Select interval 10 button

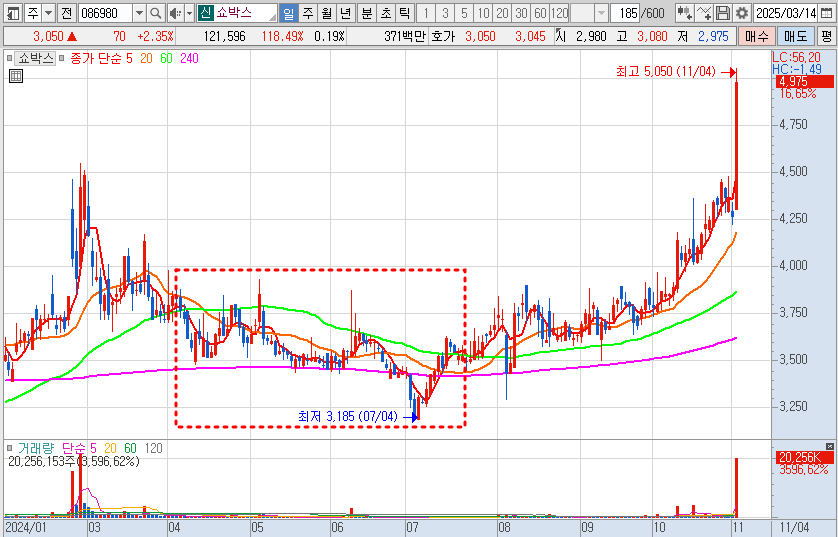(484, 13)
